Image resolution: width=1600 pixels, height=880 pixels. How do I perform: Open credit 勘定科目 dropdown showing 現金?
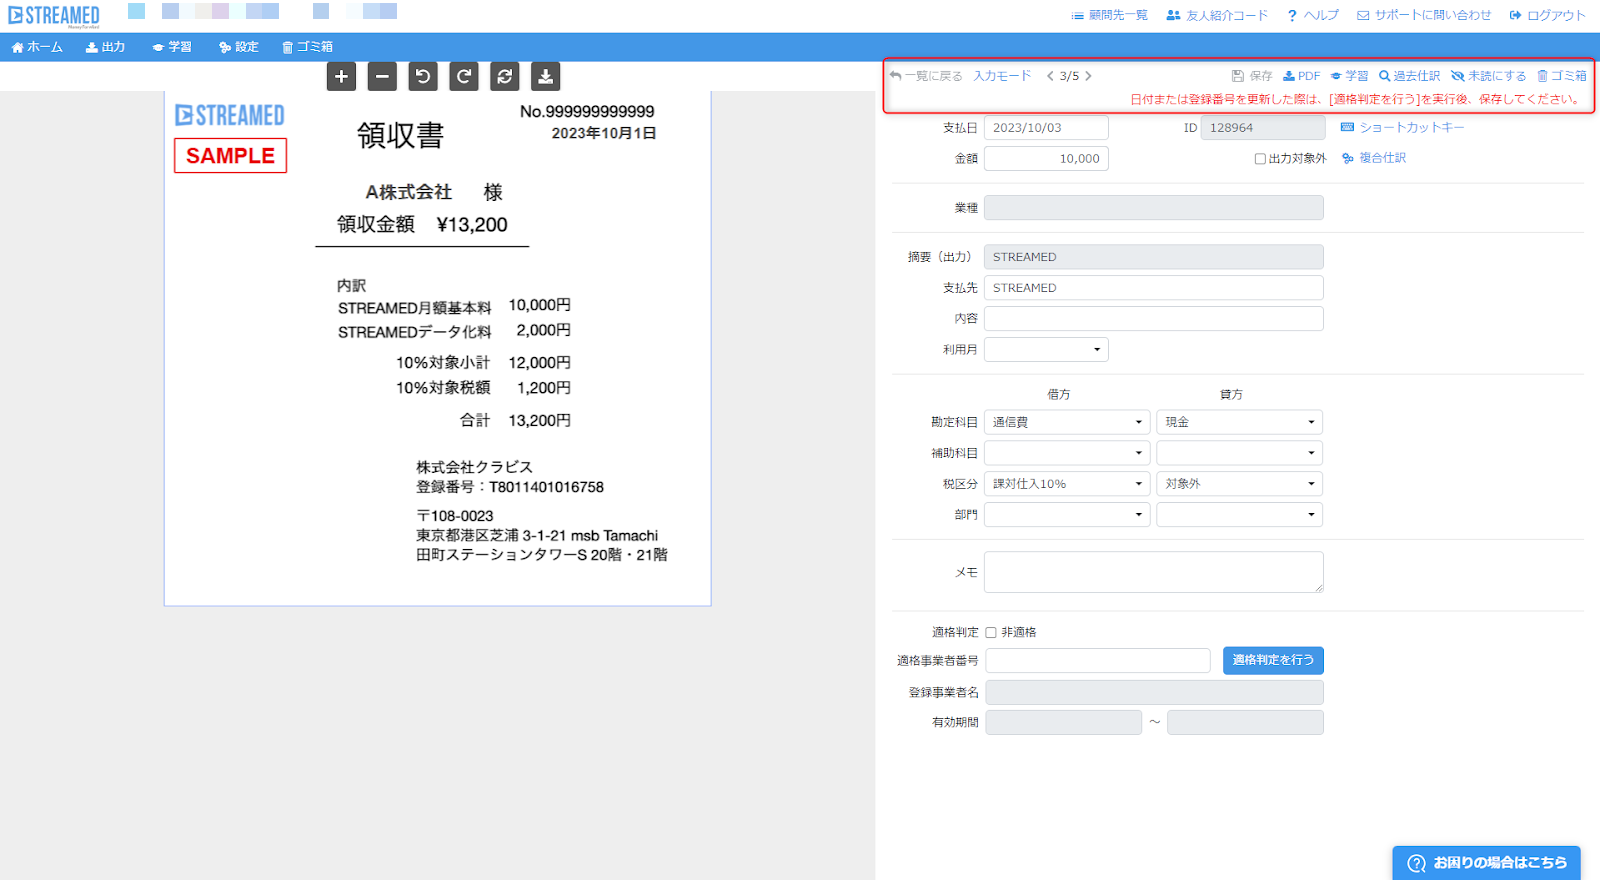click(x=1240, y=422)
